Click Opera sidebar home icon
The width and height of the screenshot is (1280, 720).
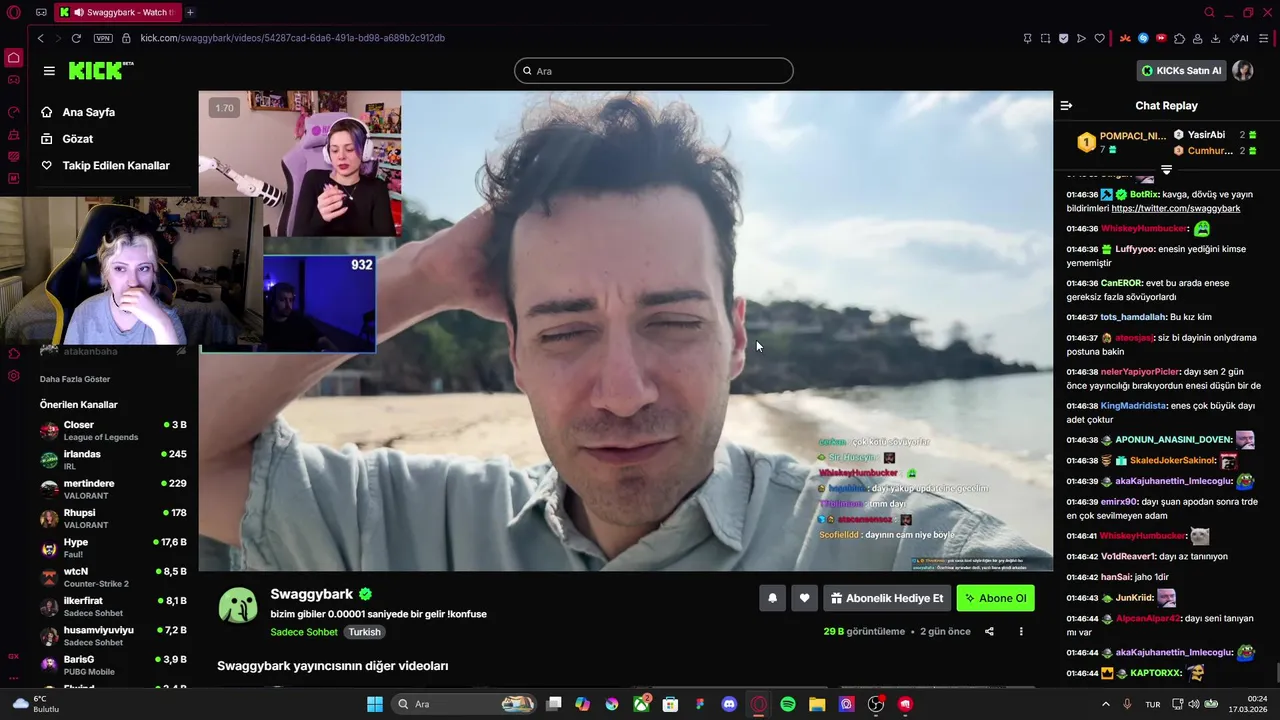13,57
